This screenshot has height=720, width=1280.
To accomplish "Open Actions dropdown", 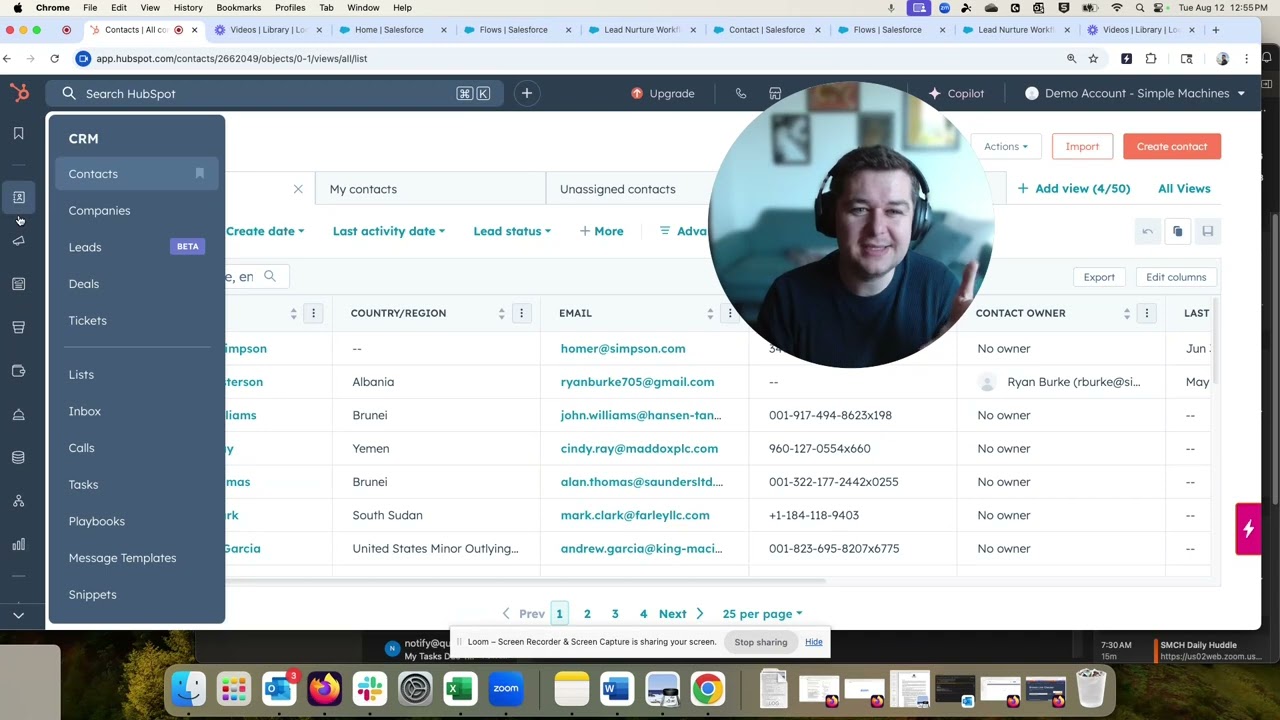I will pyautogui.click(x=1006, y=147).
